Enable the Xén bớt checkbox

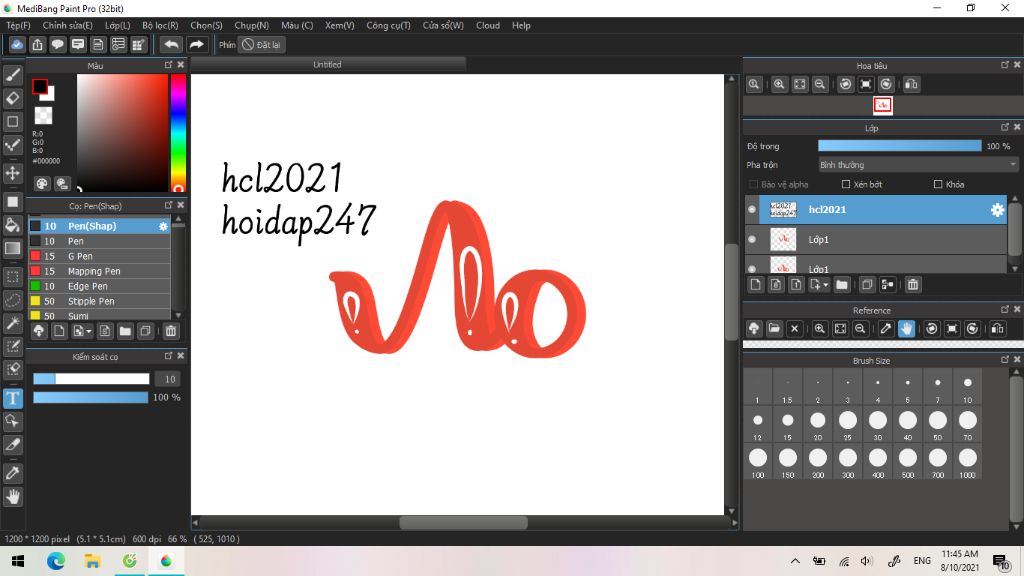tap(846, 184)
